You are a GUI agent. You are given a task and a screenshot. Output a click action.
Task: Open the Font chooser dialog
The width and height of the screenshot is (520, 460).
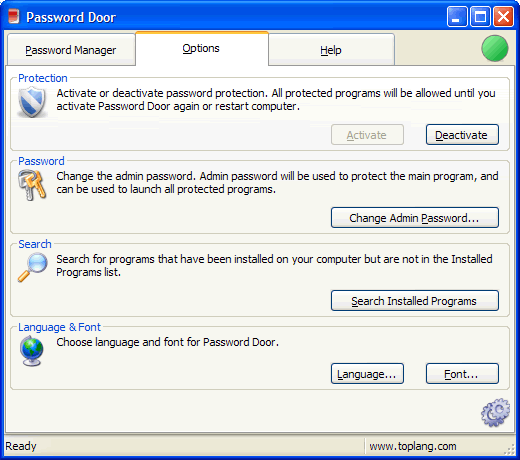462,374
